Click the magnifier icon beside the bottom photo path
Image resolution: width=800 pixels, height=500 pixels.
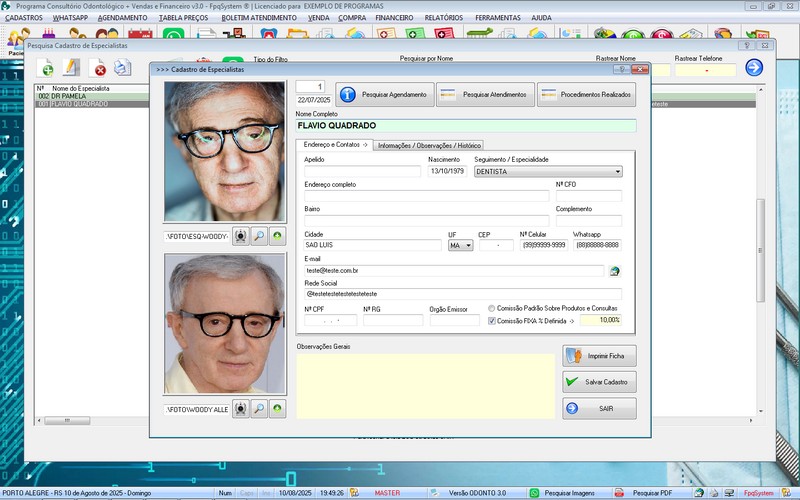click(x=258, y=409)
